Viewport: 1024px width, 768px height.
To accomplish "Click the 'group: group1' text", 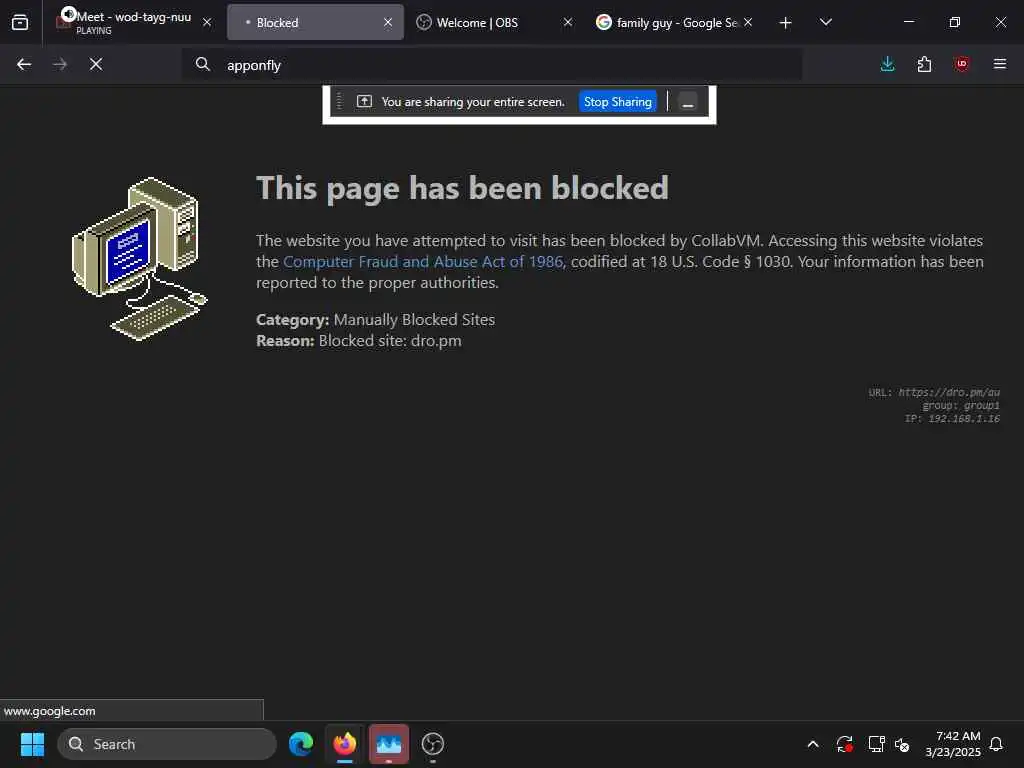I will pyautogui.click(x=961, y=406).
